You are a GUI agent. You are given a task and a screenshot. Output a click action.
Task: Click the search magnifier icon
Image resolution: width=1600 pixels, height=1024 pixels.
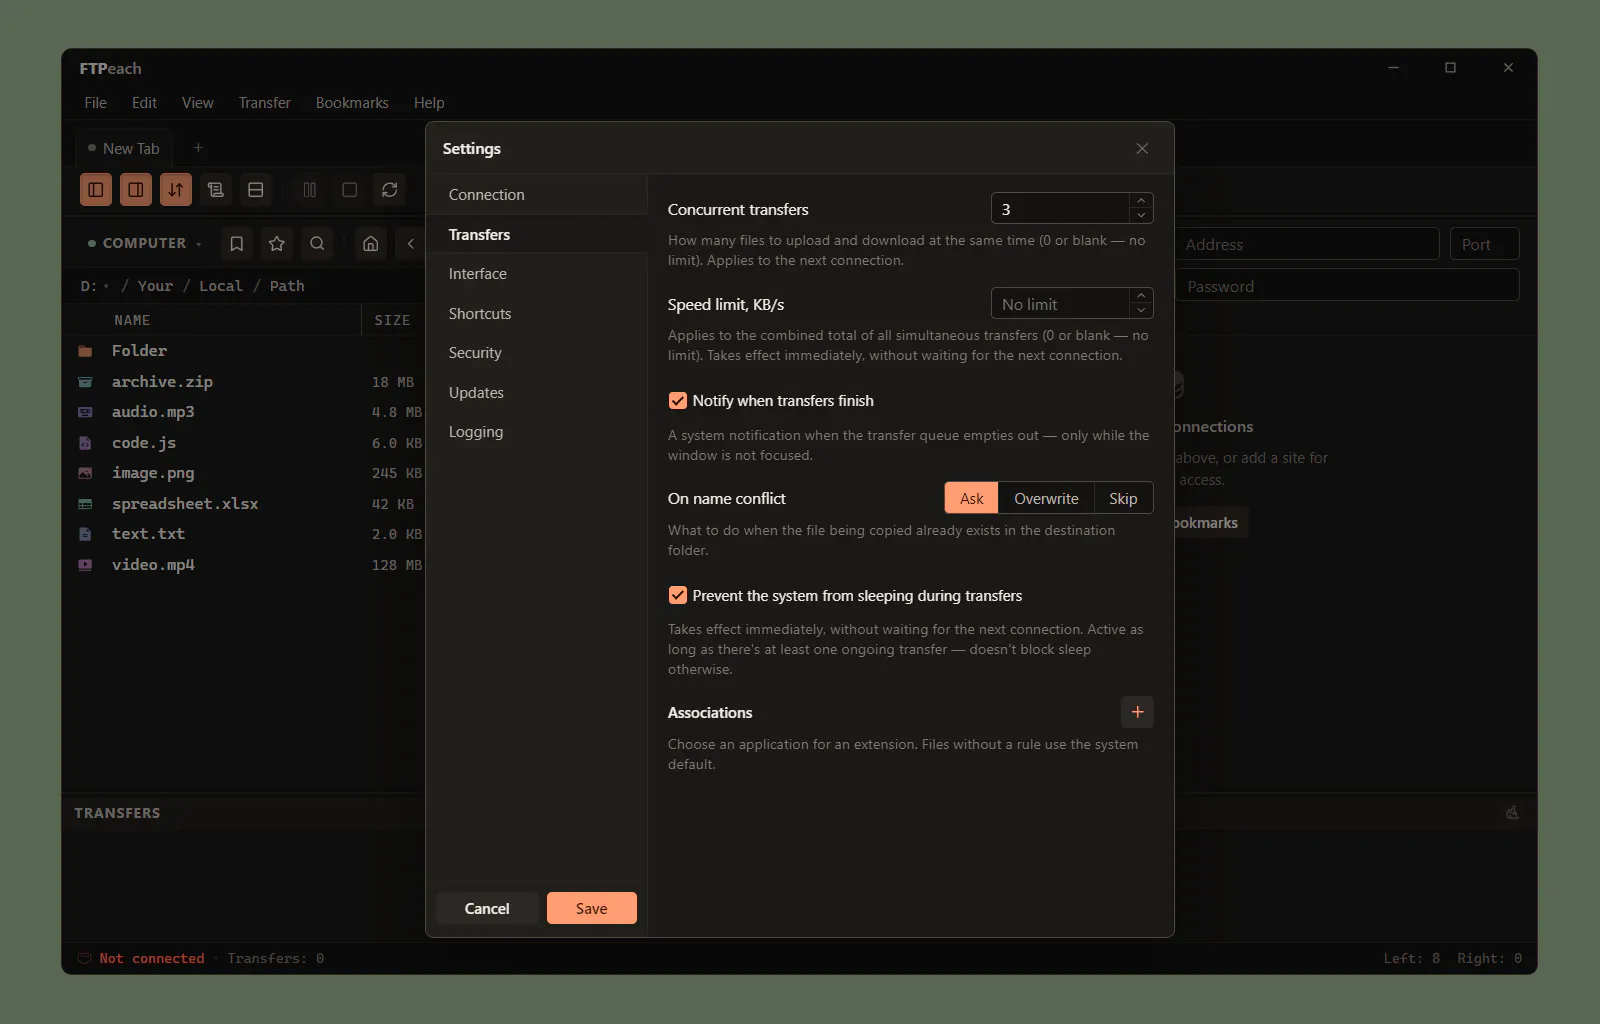point(317,243)
